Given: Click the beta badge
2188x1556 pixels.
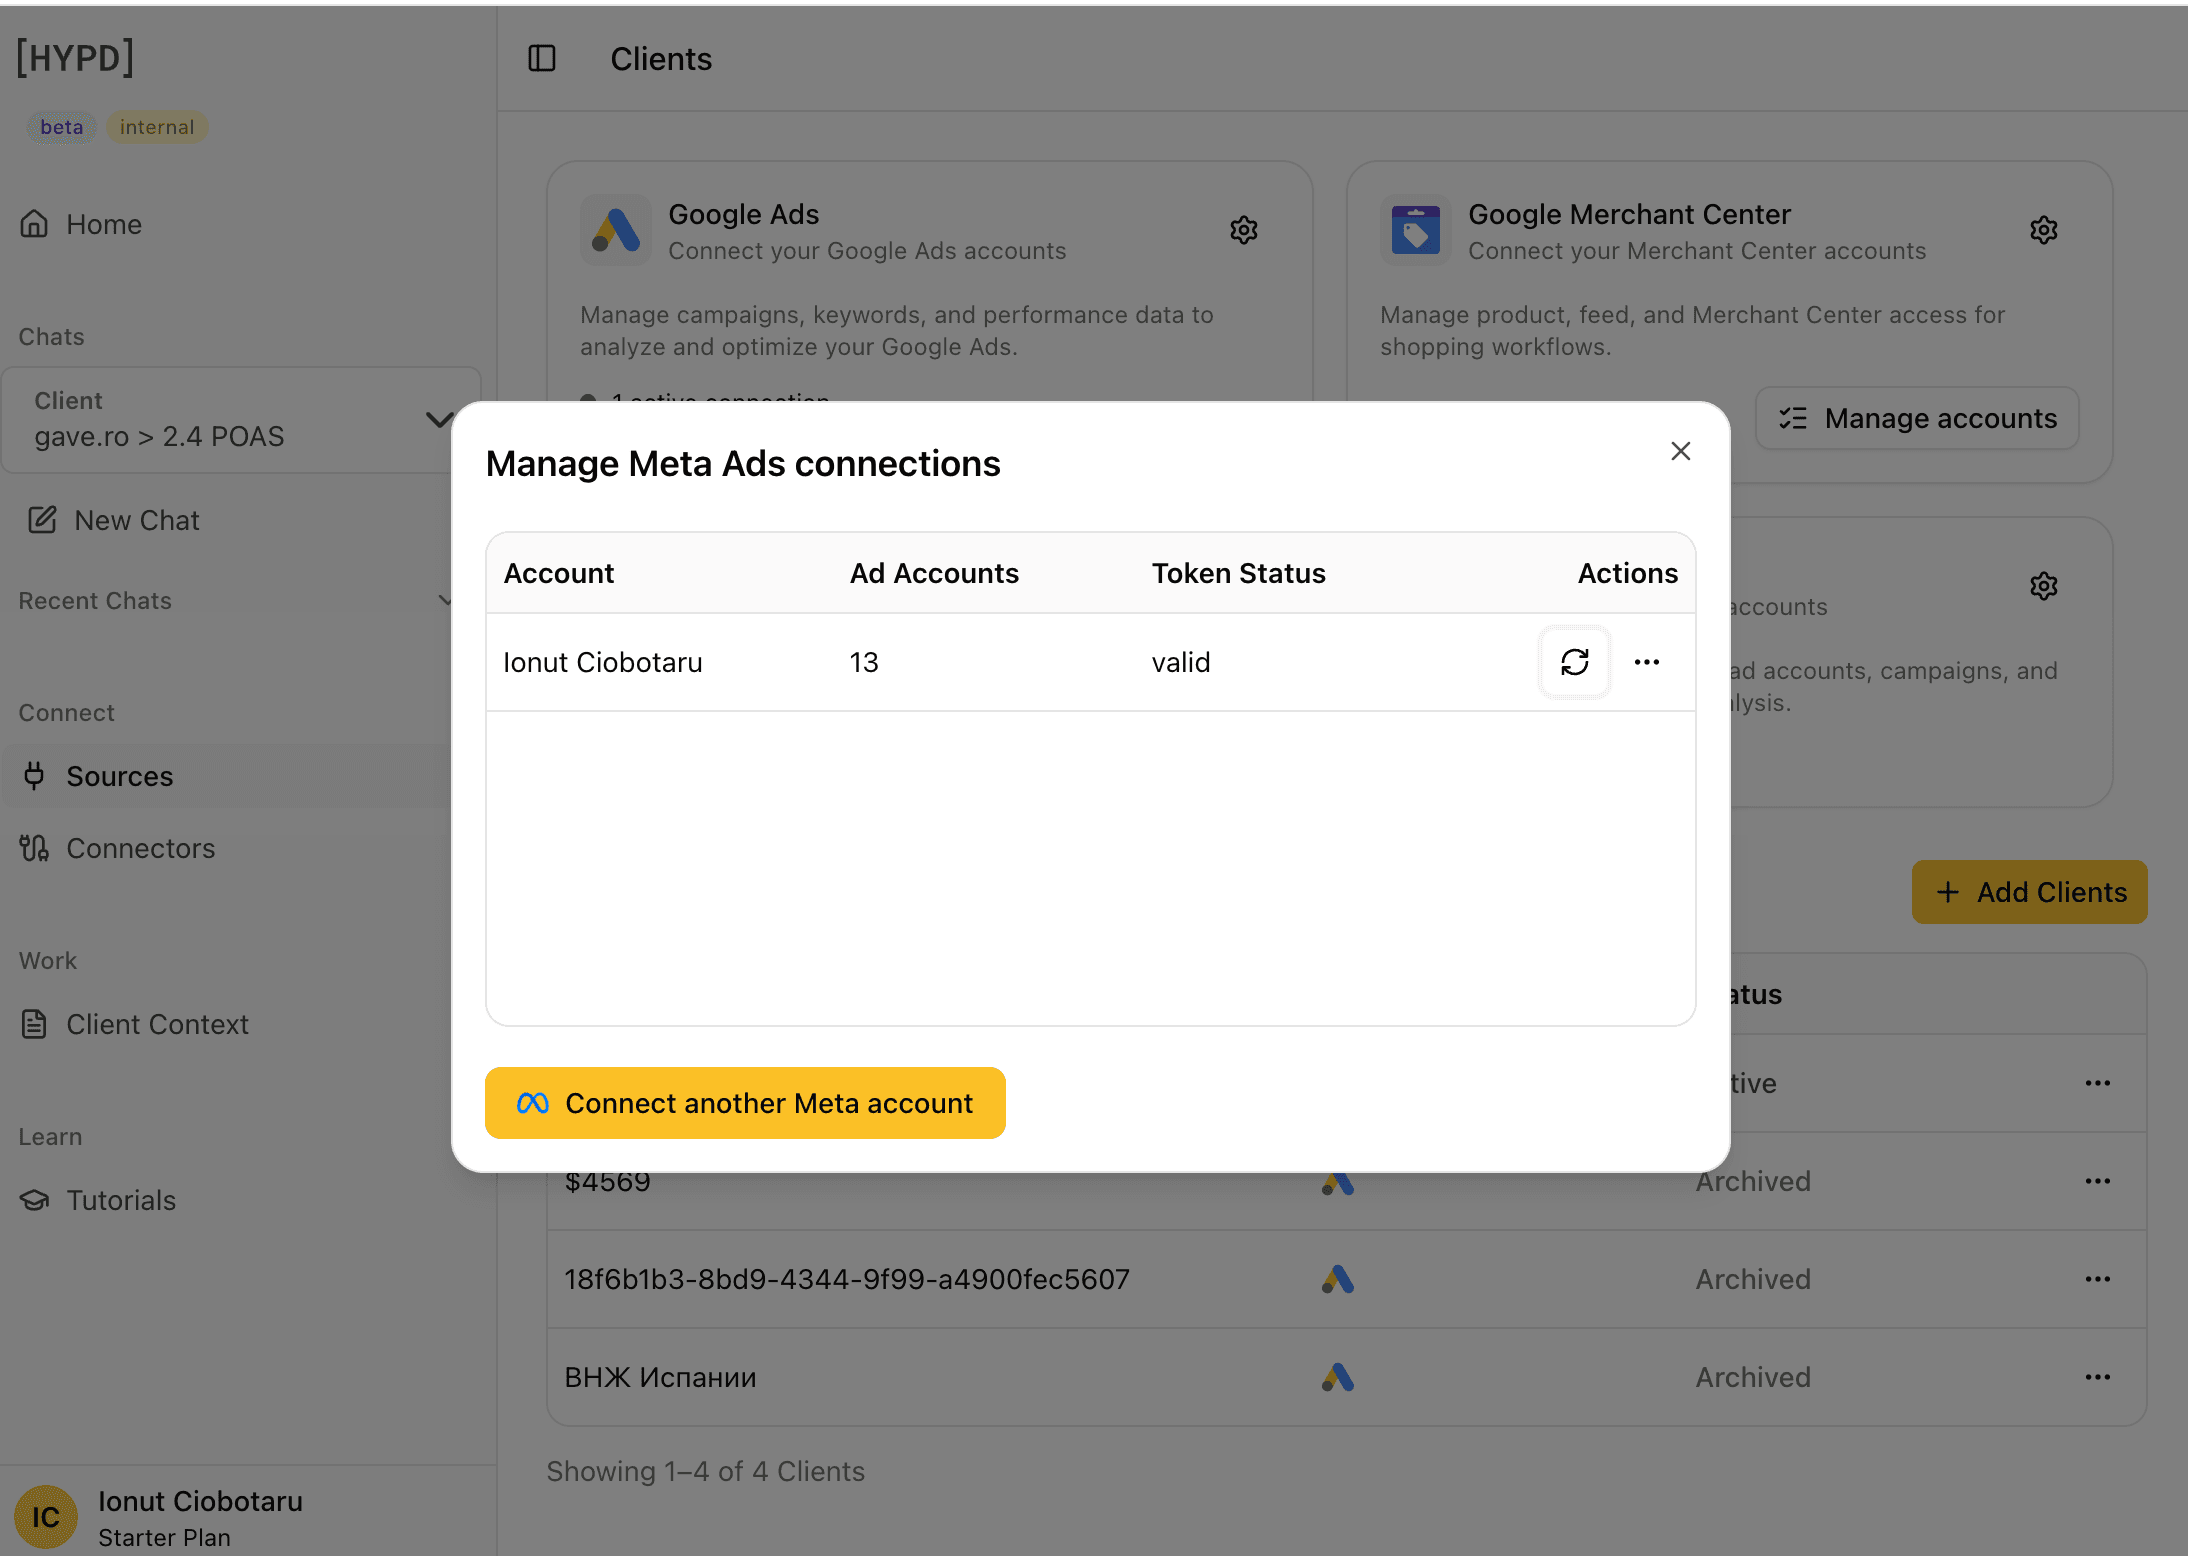Looking at the screenshot, I should (61, 127).
